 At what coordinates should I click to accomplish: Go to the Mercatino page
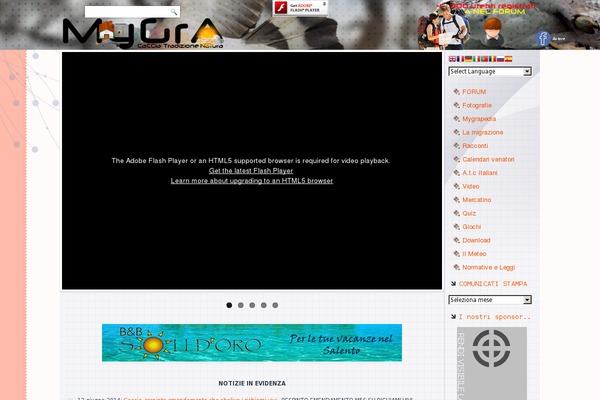point(476,200)
